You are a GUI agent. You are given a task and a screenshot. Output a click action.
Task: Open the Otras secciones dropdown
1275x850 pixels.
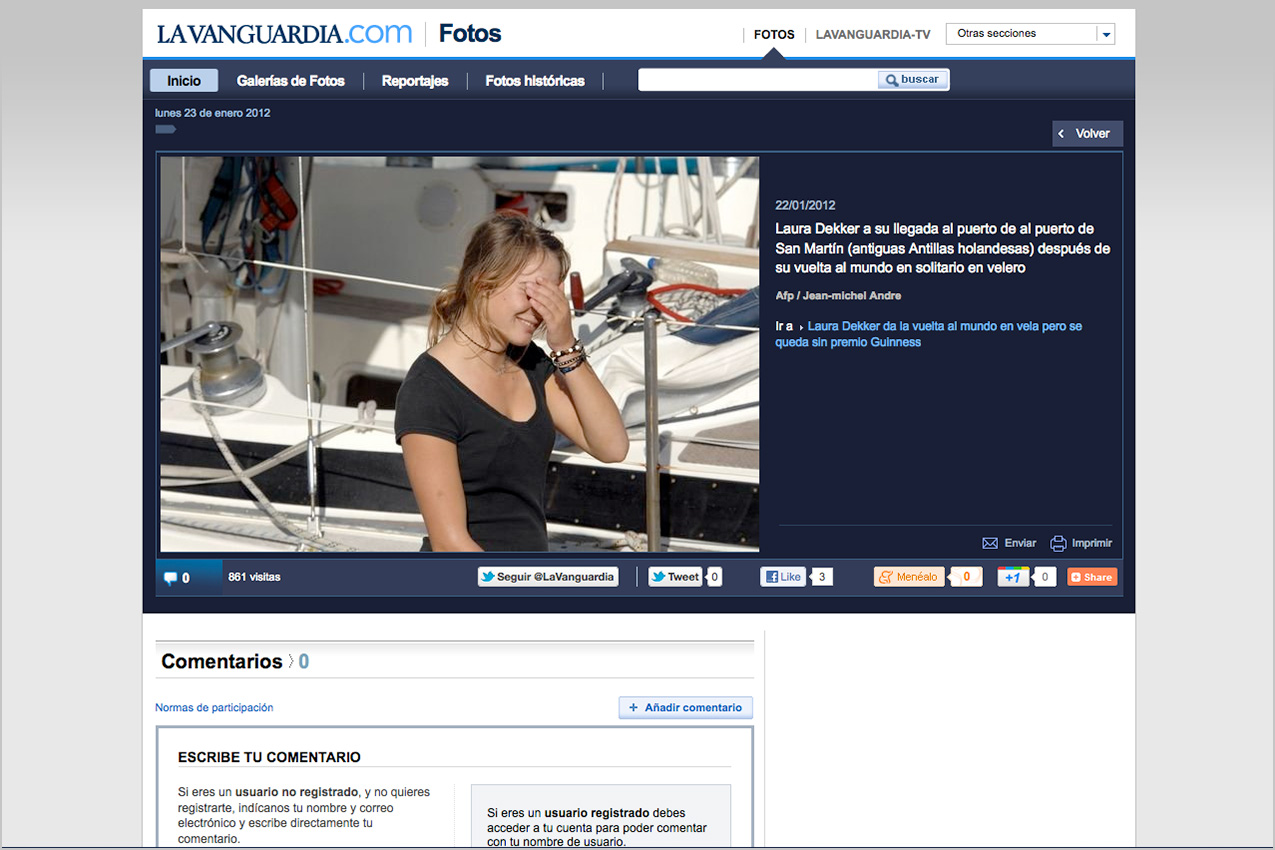coord(1030,34)
